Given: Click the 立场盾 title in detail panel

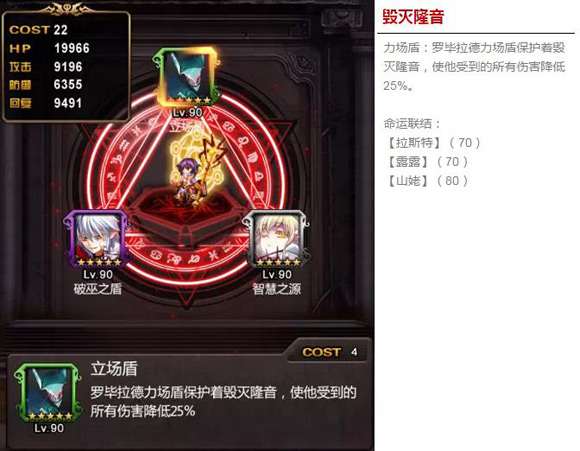Looking at the screenshot, I should click(x=114, y=368).
